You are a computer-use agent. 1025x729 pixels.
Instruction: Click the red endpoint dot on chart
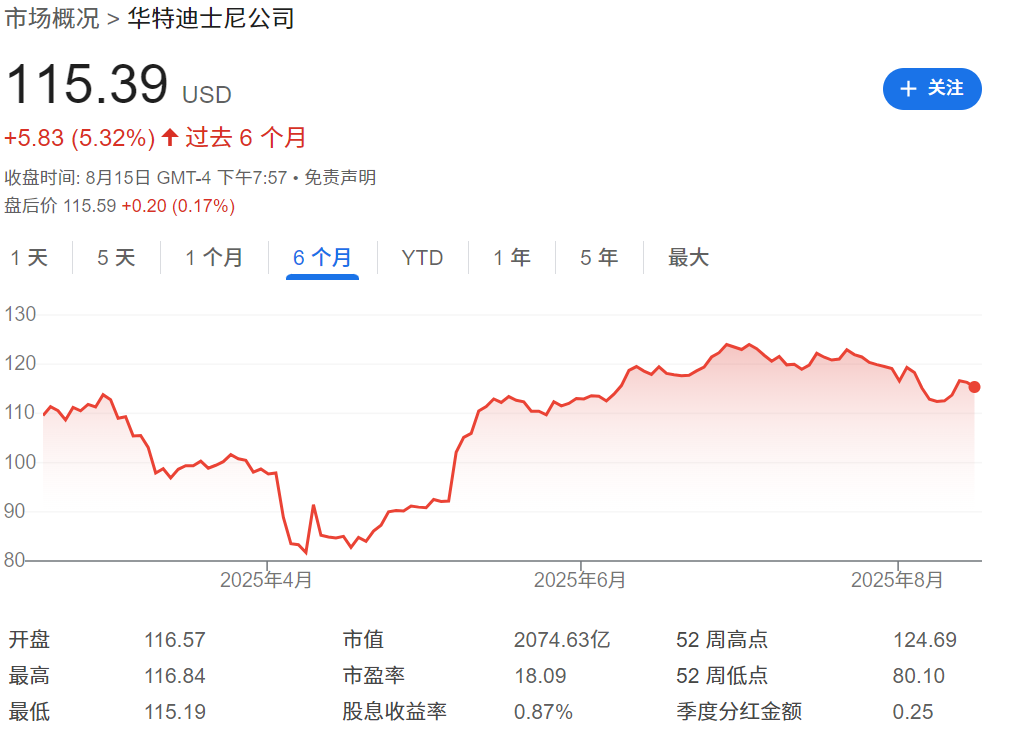click(x=974, y=387)
